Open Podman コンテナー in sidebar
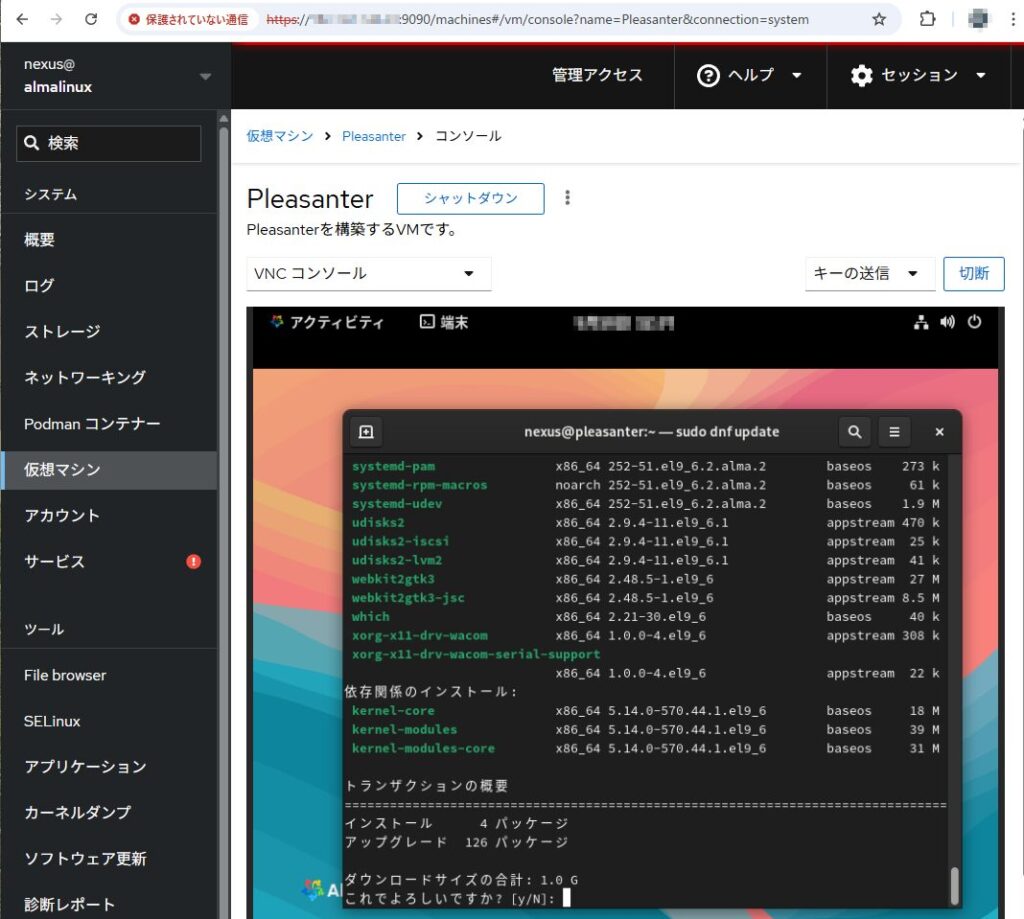The width and height of the screenshot is (1024, 919). pos(92,424)
